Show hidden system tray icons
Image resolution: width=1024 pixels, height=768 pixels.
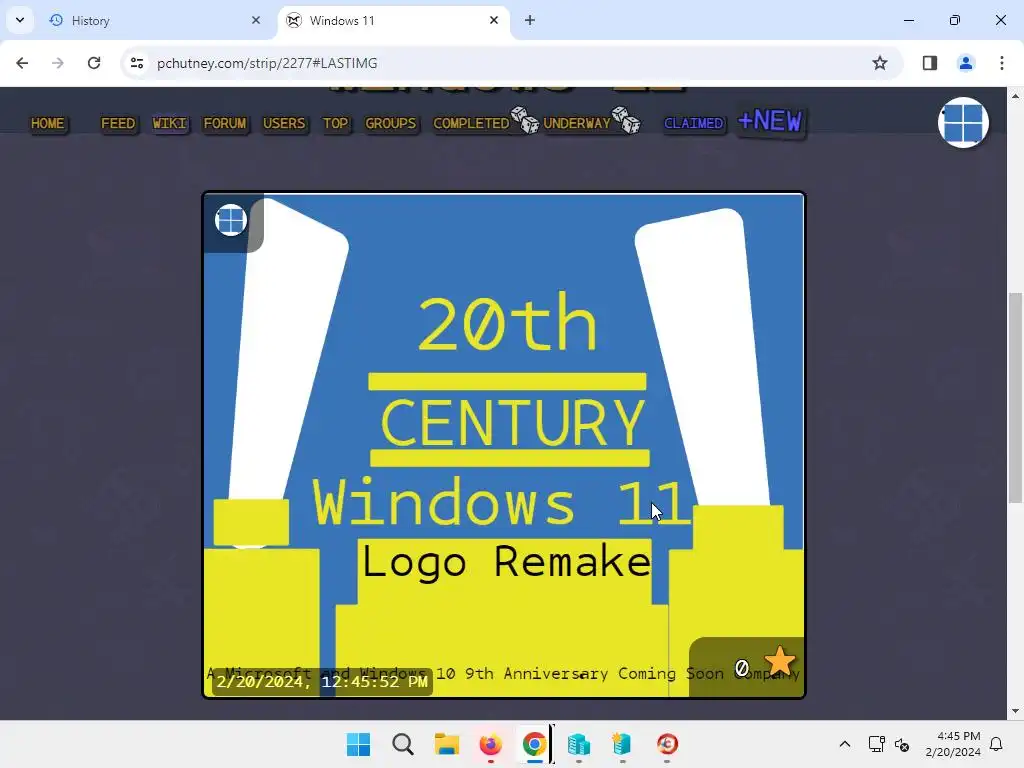[844, 744]
